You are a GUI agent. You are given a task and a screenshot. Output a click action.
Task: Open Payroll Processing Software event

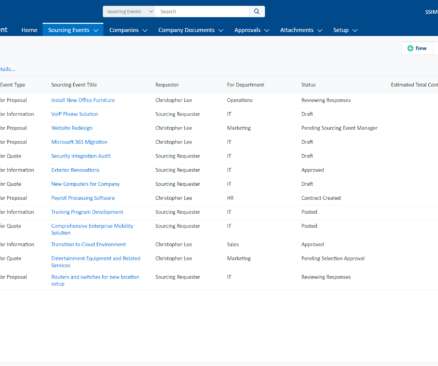(83, 198)
